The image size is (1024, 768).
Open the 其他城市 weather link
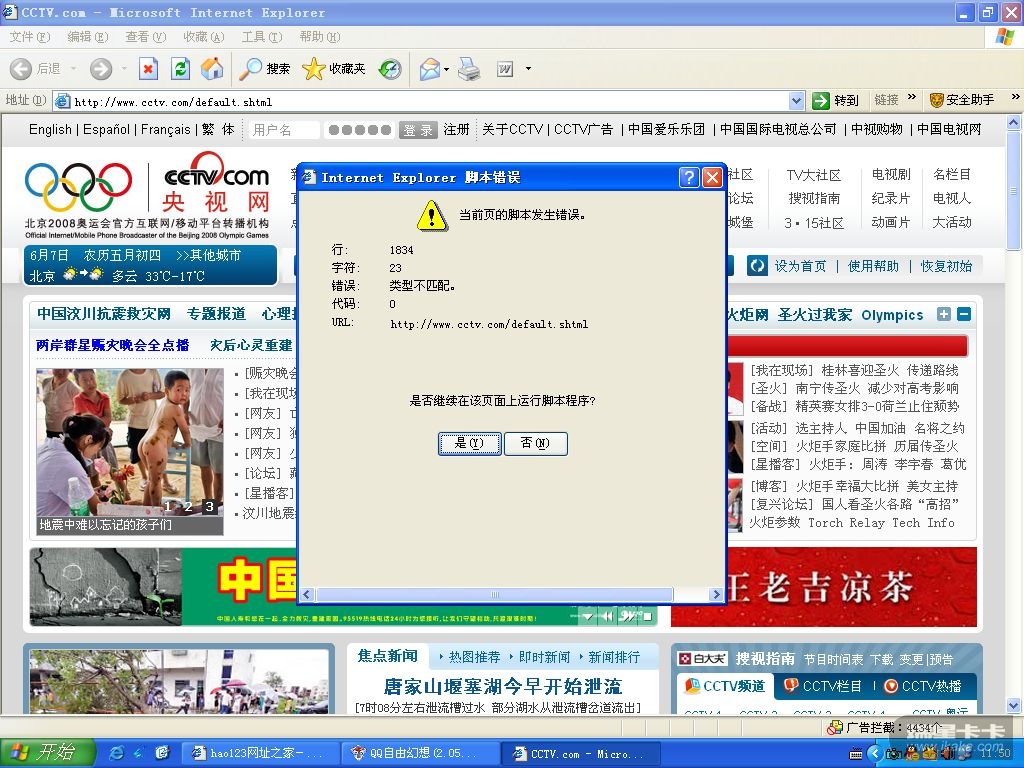click(209, 255)
